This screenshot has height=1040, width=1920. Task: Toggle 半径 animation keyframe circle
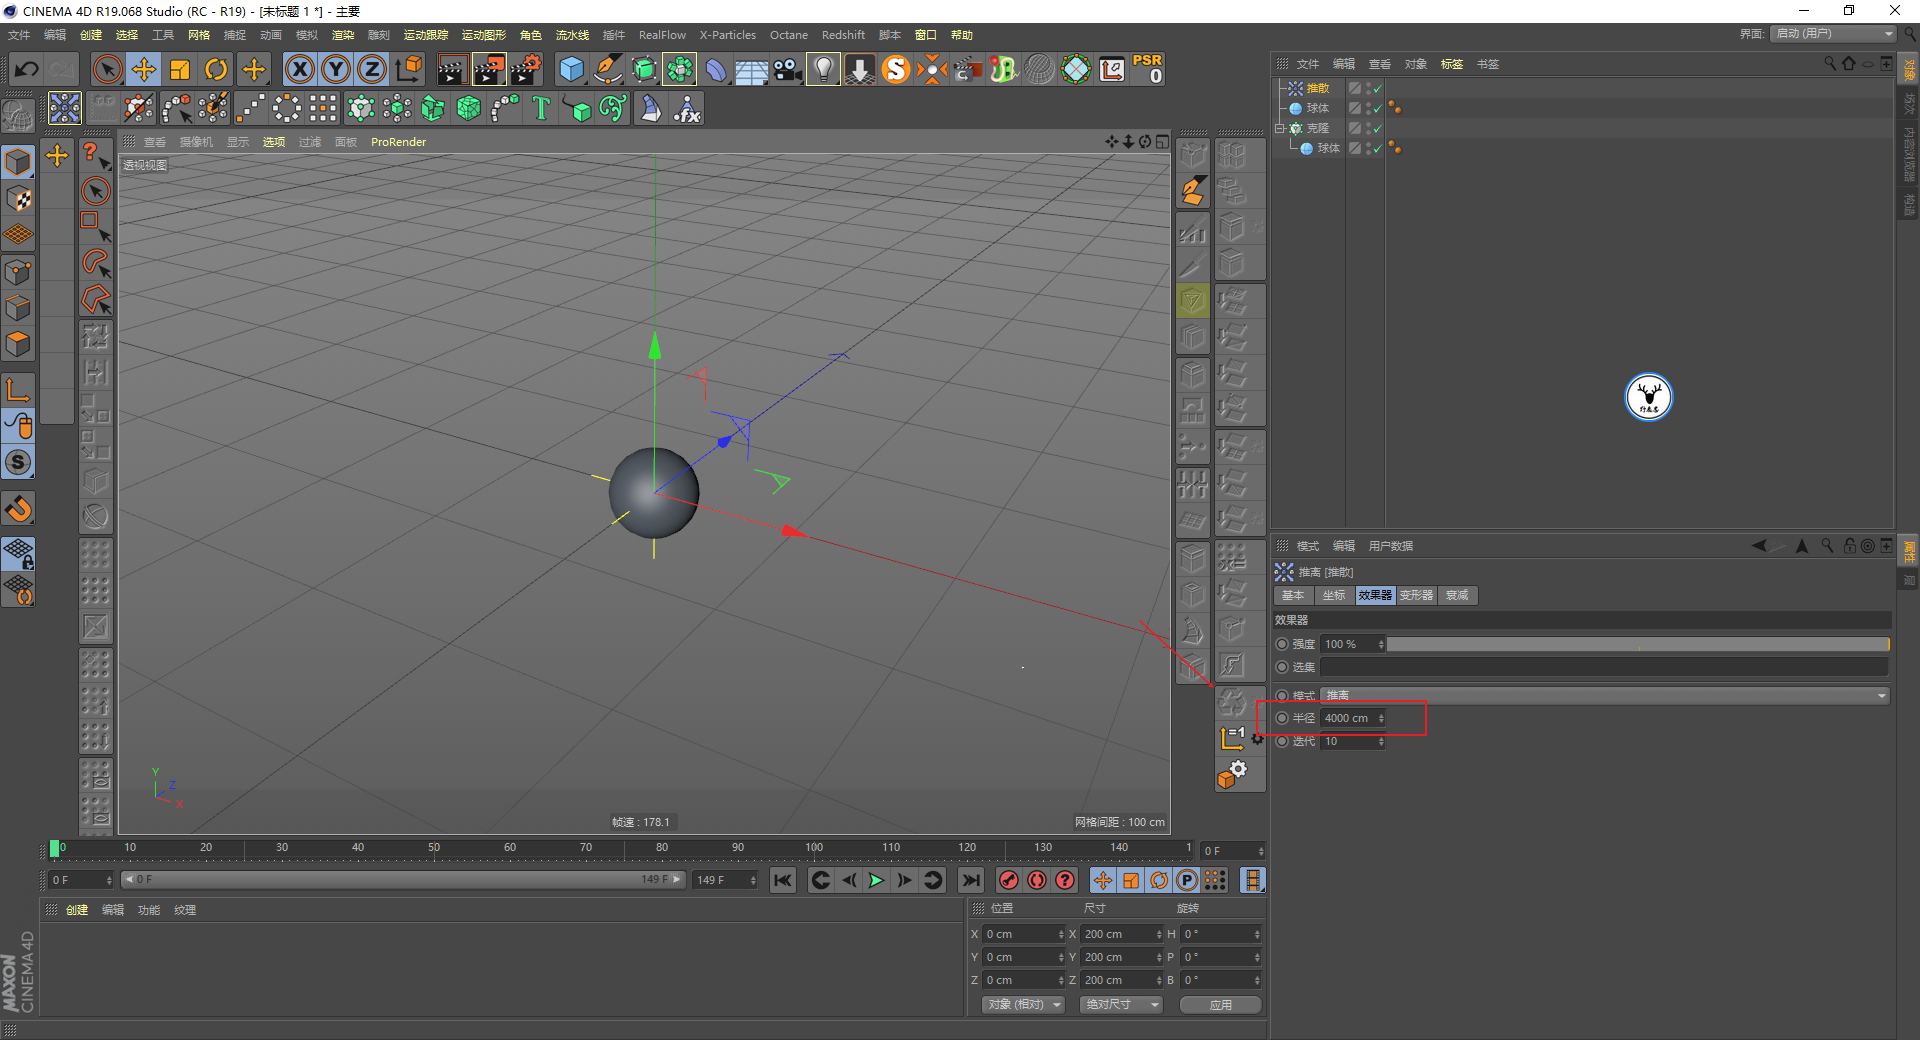tap(1282, 718)
